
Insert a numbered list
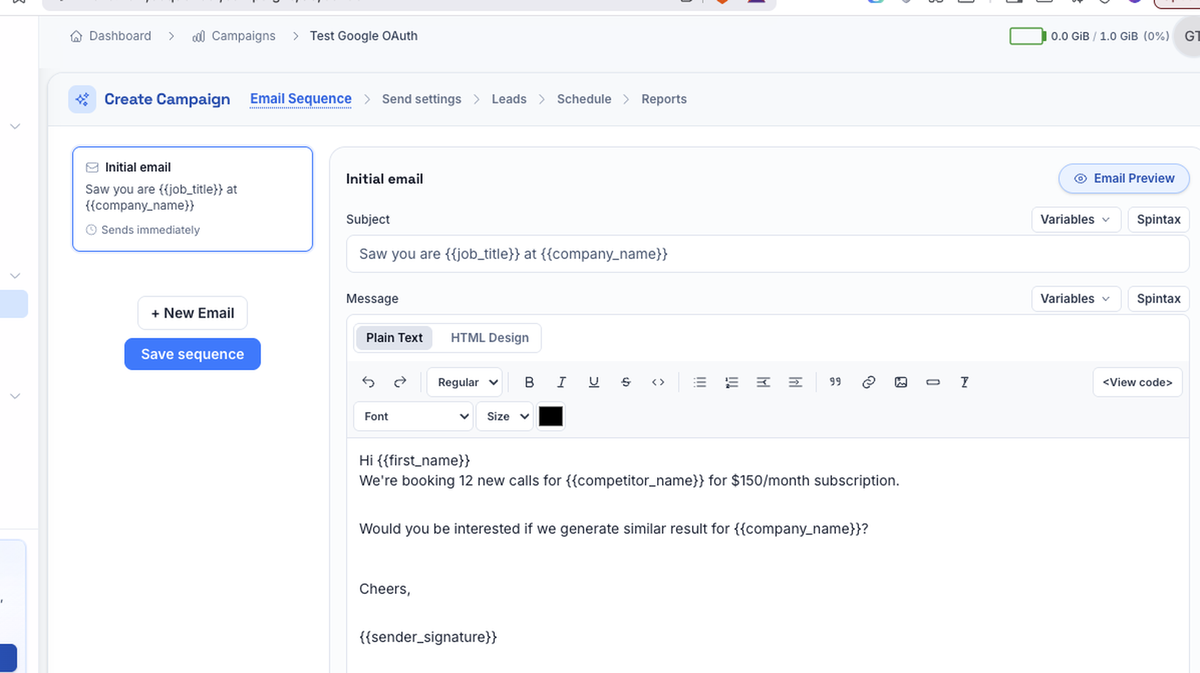pos(732,382)
